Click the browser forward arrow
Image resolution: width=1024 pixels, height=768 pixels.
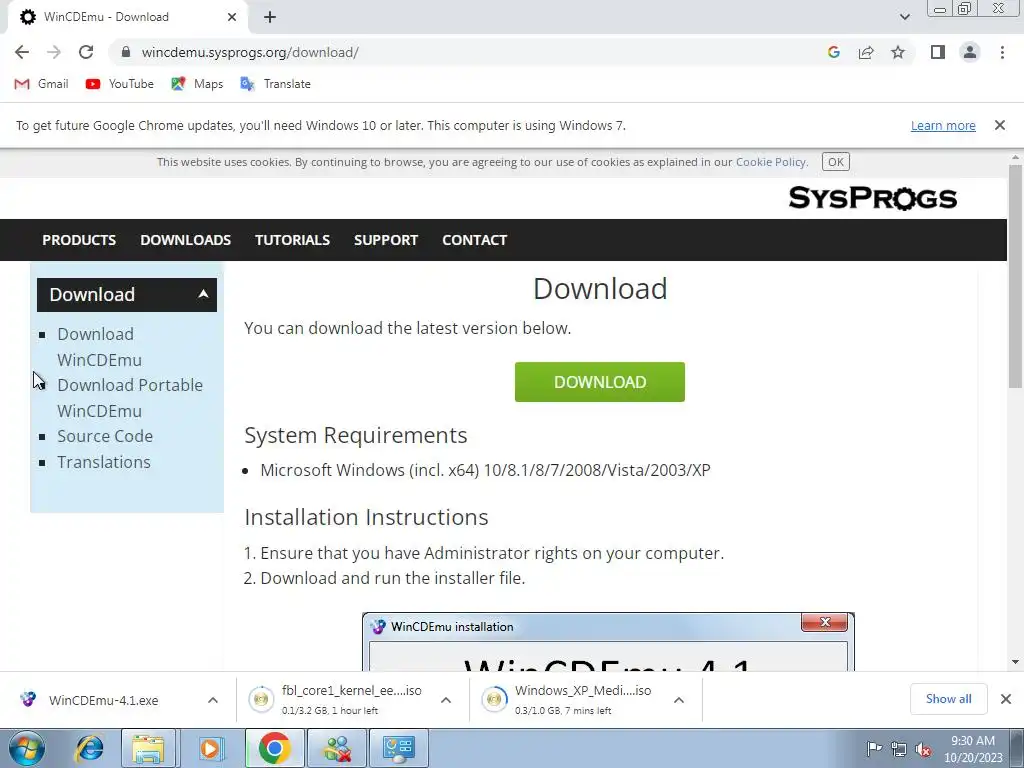pyautogui.click(x=54, y=52)
